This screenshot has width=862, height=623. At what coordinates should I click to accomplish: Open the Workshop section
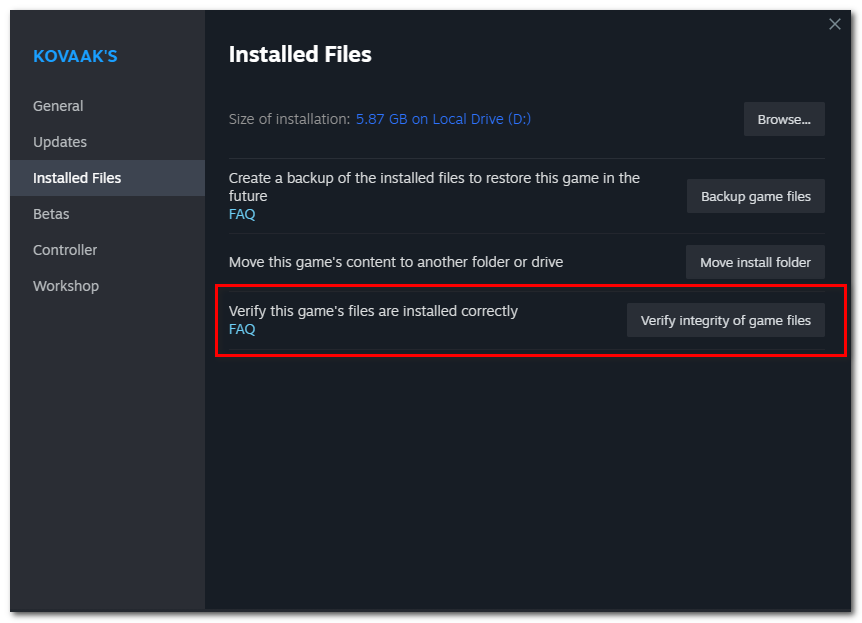pos(66,285)
